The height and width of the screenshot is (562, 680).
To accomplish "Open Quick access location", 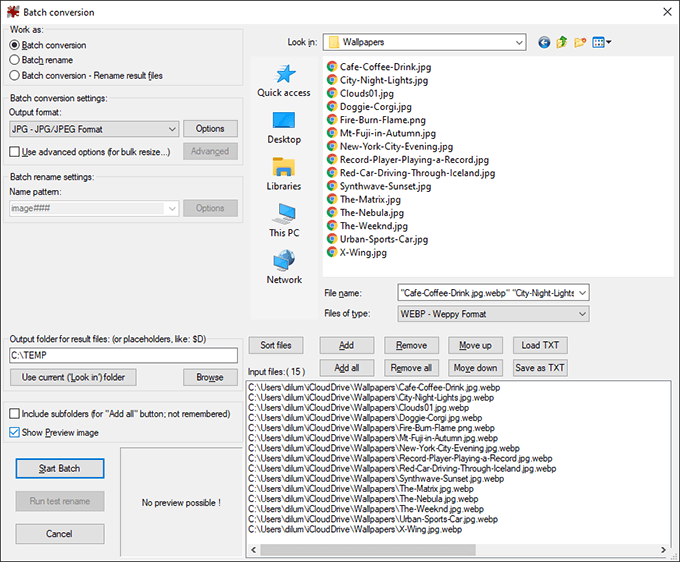I will click(284, 81).
